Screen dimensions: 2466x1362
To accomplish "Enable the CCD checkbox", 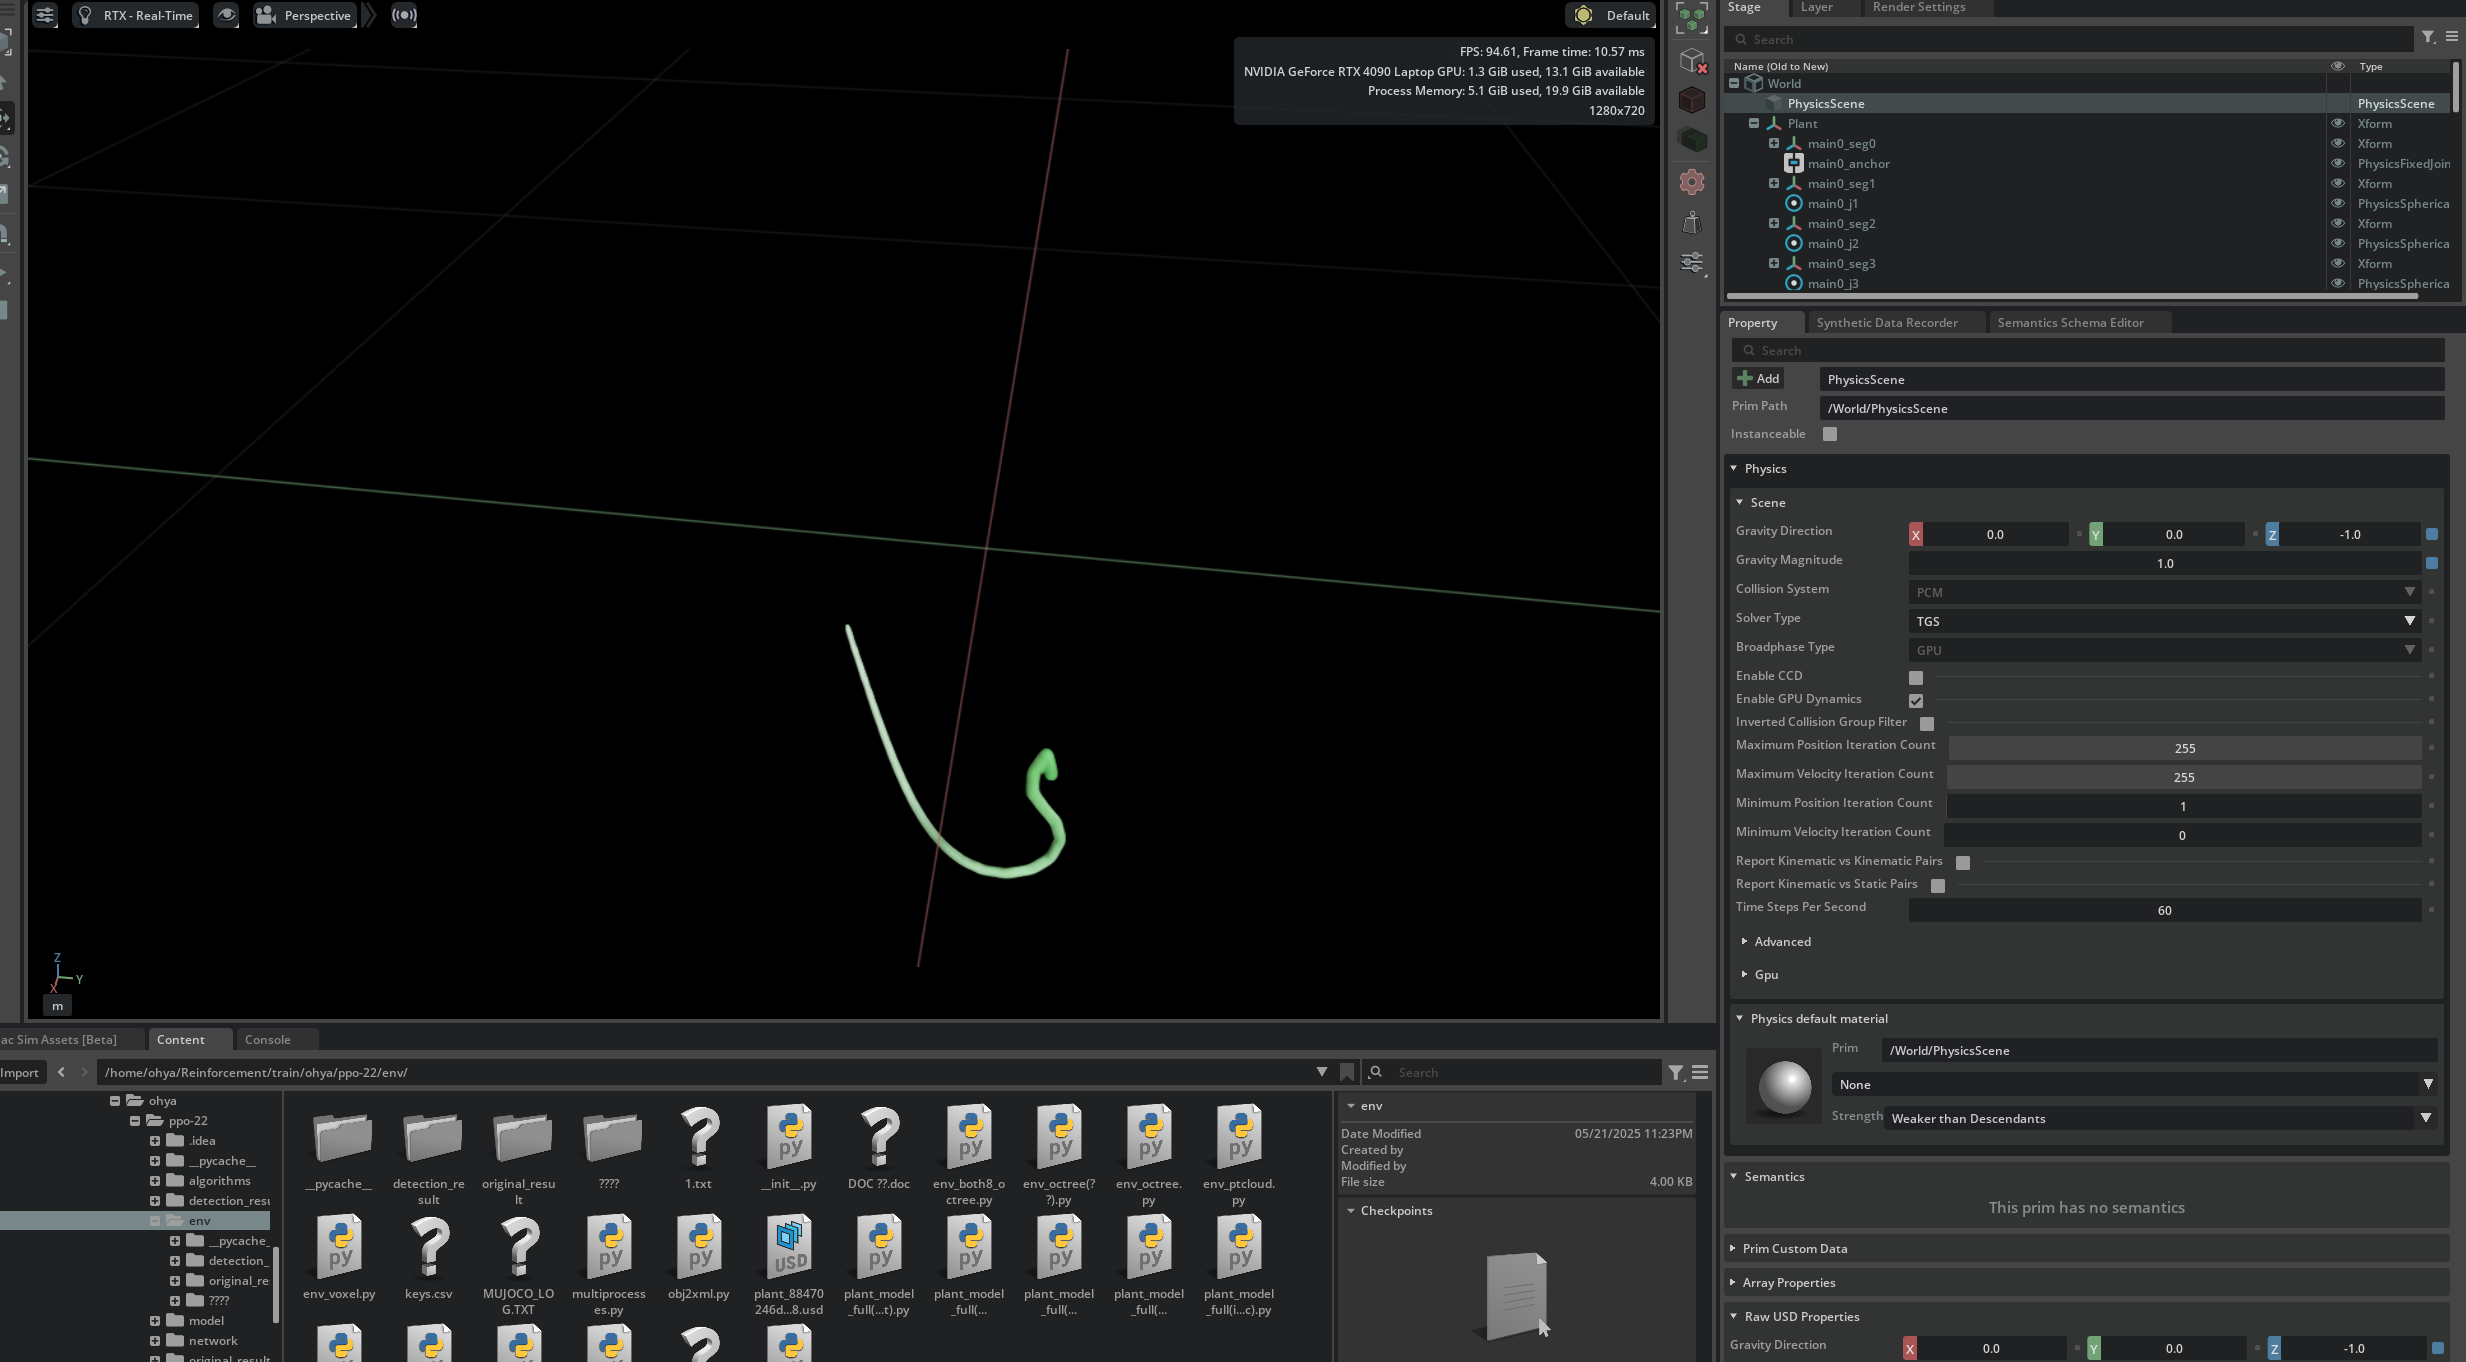I will pyautogui.click(x=1916, y=678).
